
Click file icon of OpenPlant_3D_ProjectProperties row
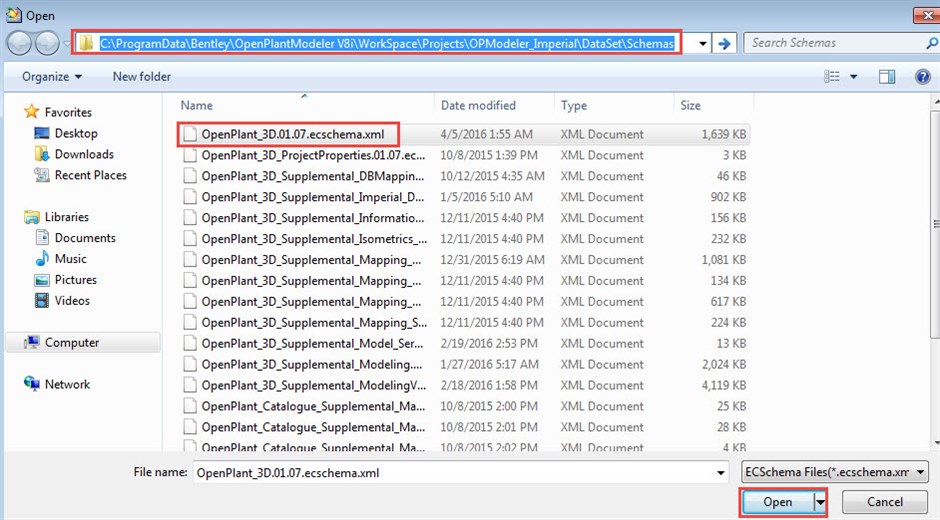190,155
